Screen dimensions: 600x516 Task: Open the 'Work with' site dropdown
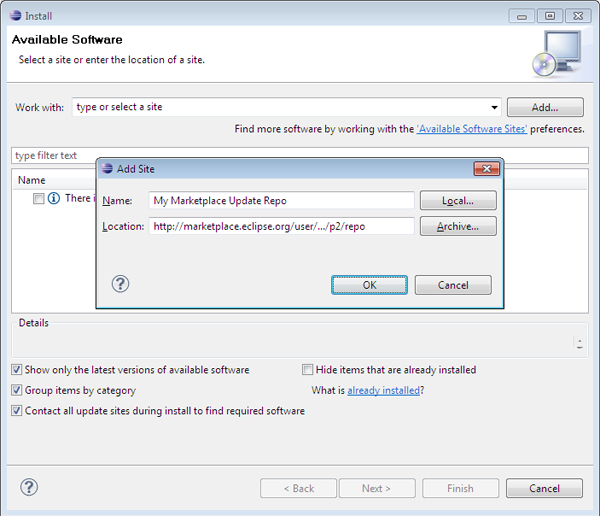[494, 108]
